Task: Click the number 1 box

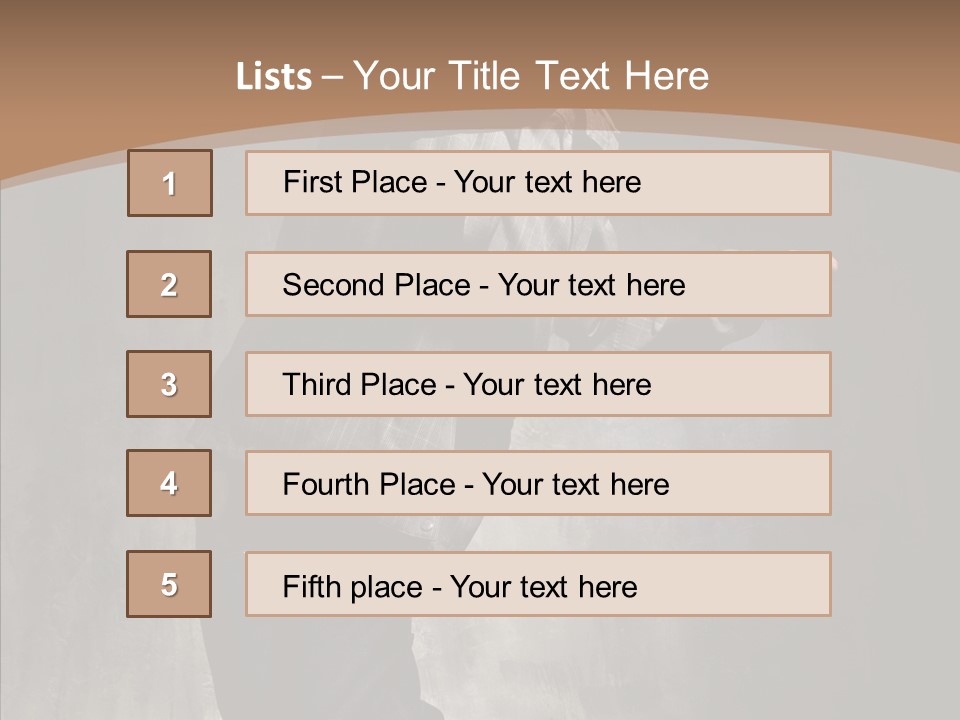Action: 170,183
